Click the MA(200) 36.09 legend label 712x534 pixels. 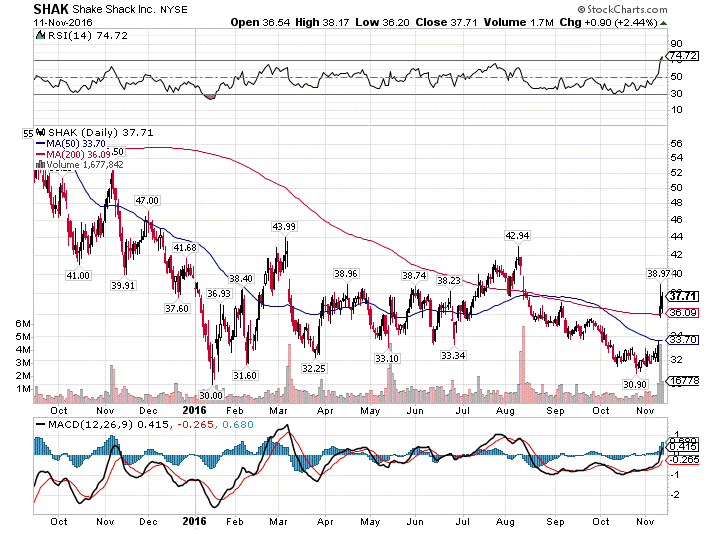[78, 154]
